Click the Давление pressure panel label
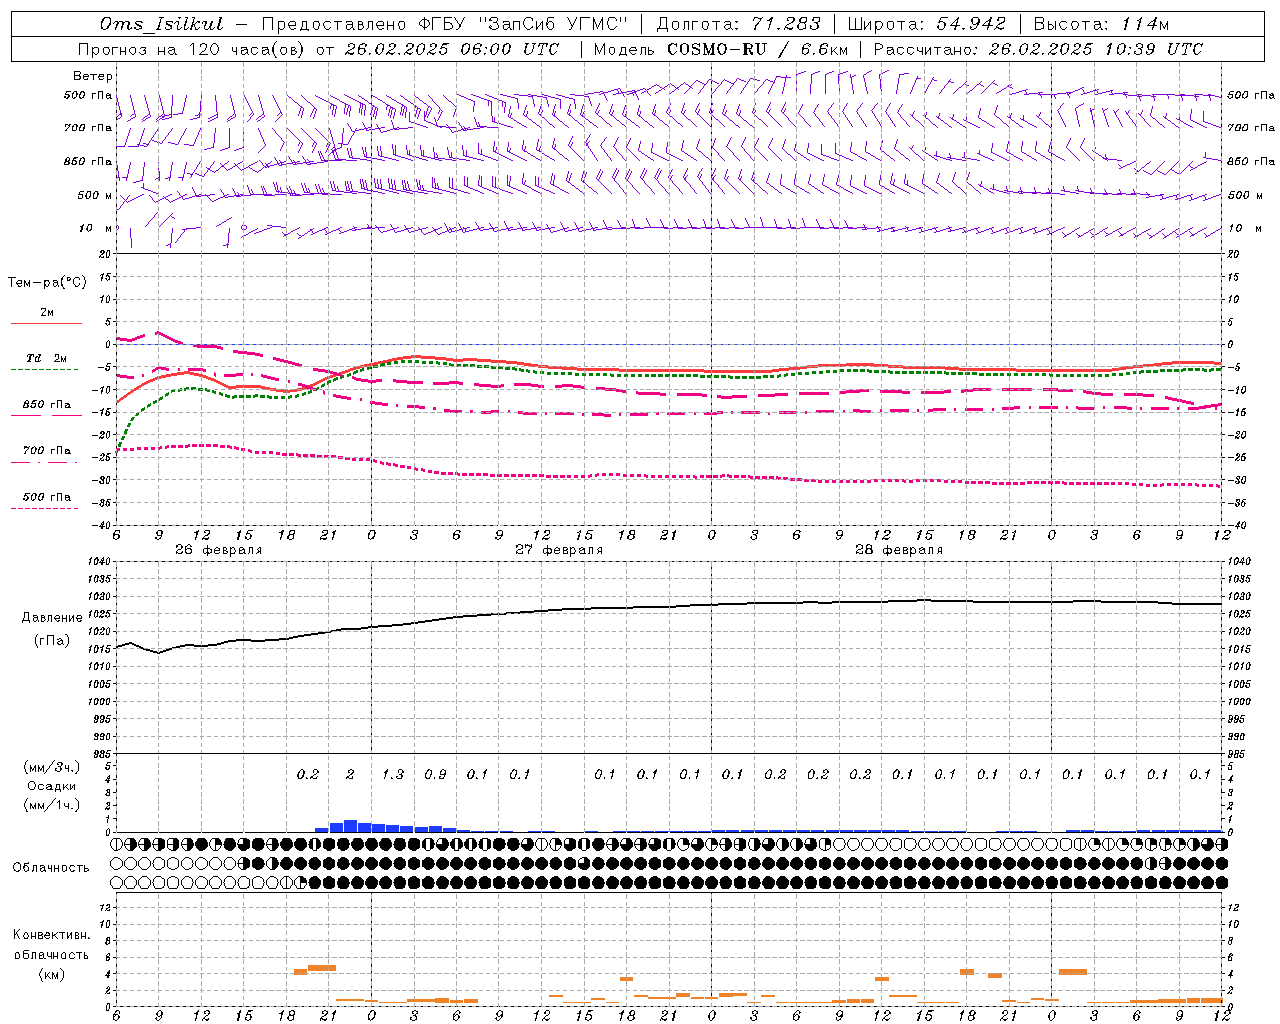Viewport: 1280px width, 1024px height. click(x=52, y=618)
